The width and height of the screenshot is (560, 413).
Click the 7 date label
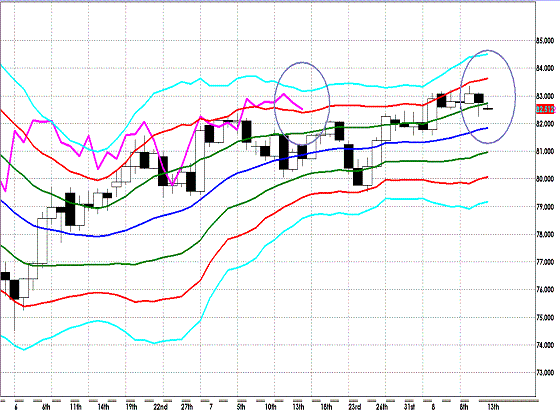211,407
